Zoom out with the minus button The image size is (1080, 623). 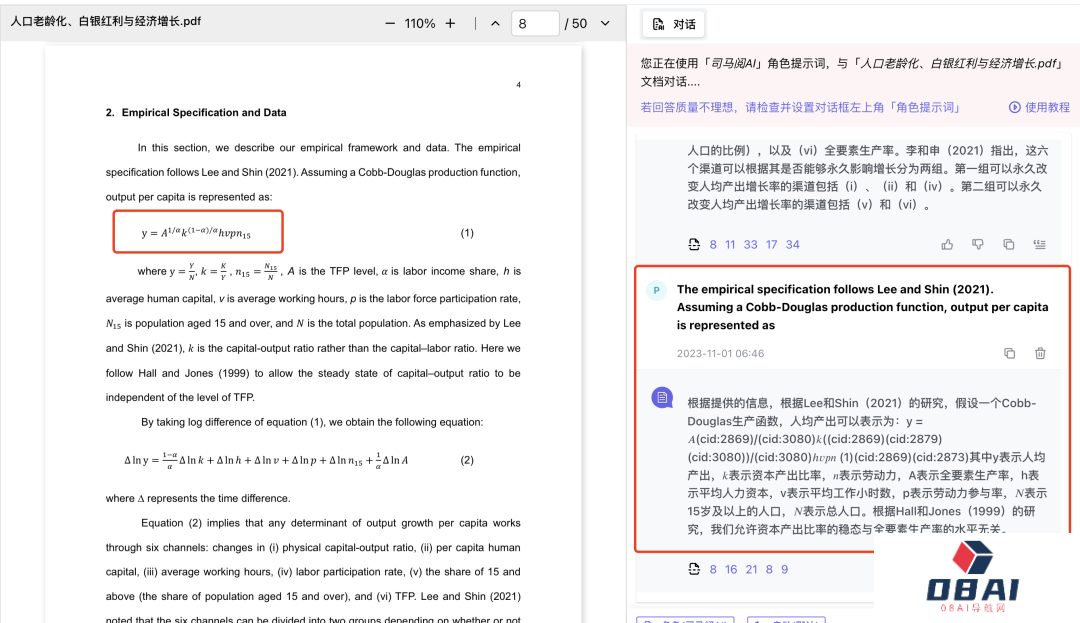[390, 23]
